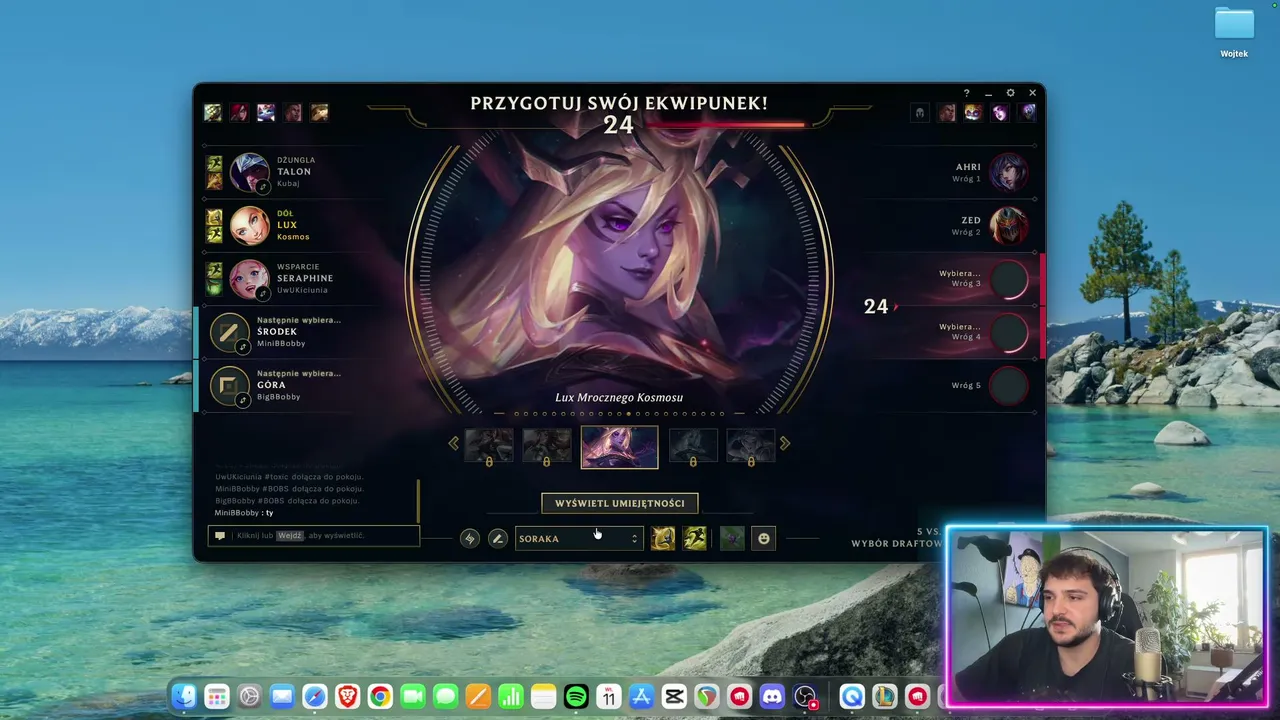1280x720 pixels.
Task: Select the last locked skin thumbnail
Action: point(751,446)
